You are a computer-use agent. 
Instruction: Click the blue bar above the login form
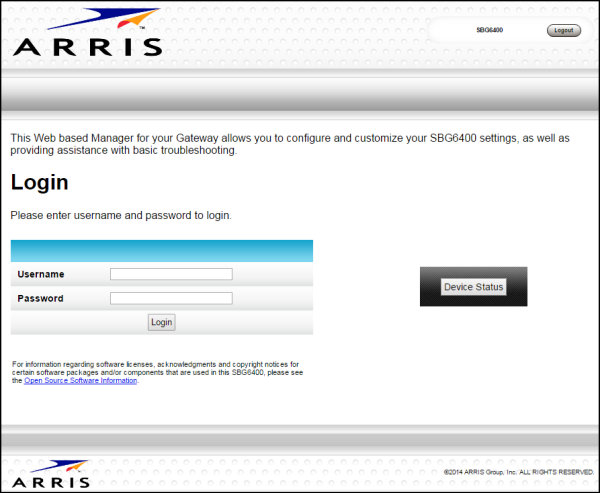coord(161,250)
